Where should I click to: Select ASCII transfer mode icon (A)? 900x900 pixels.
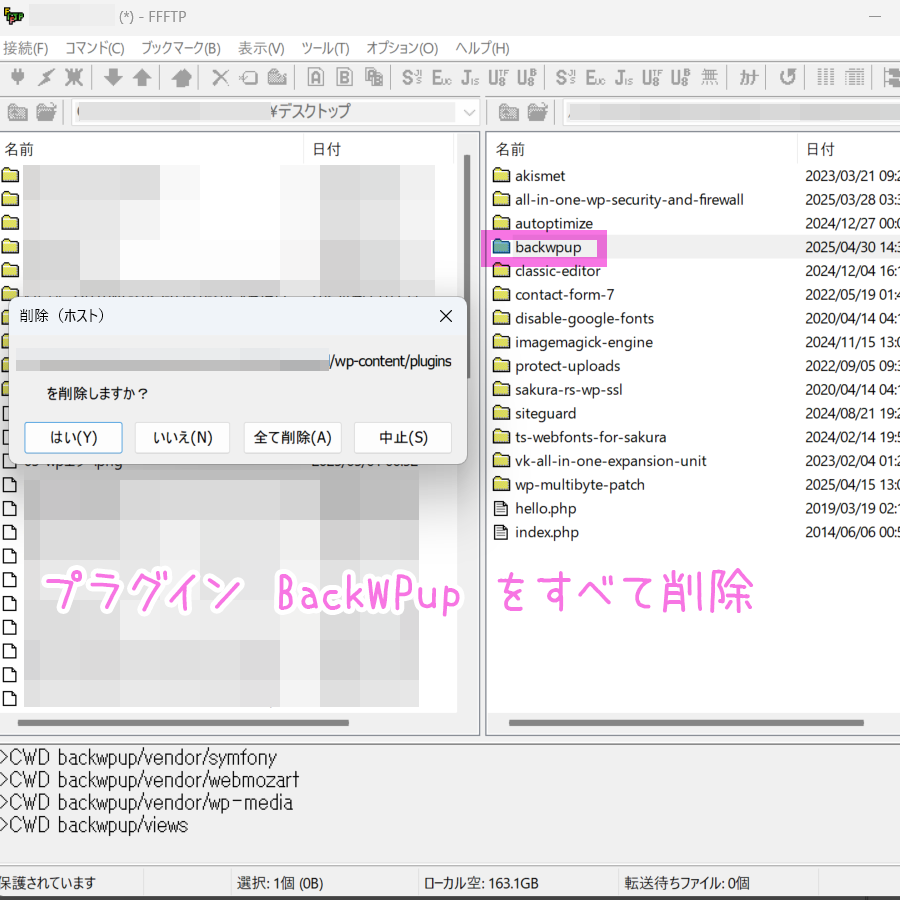point(316,77)
